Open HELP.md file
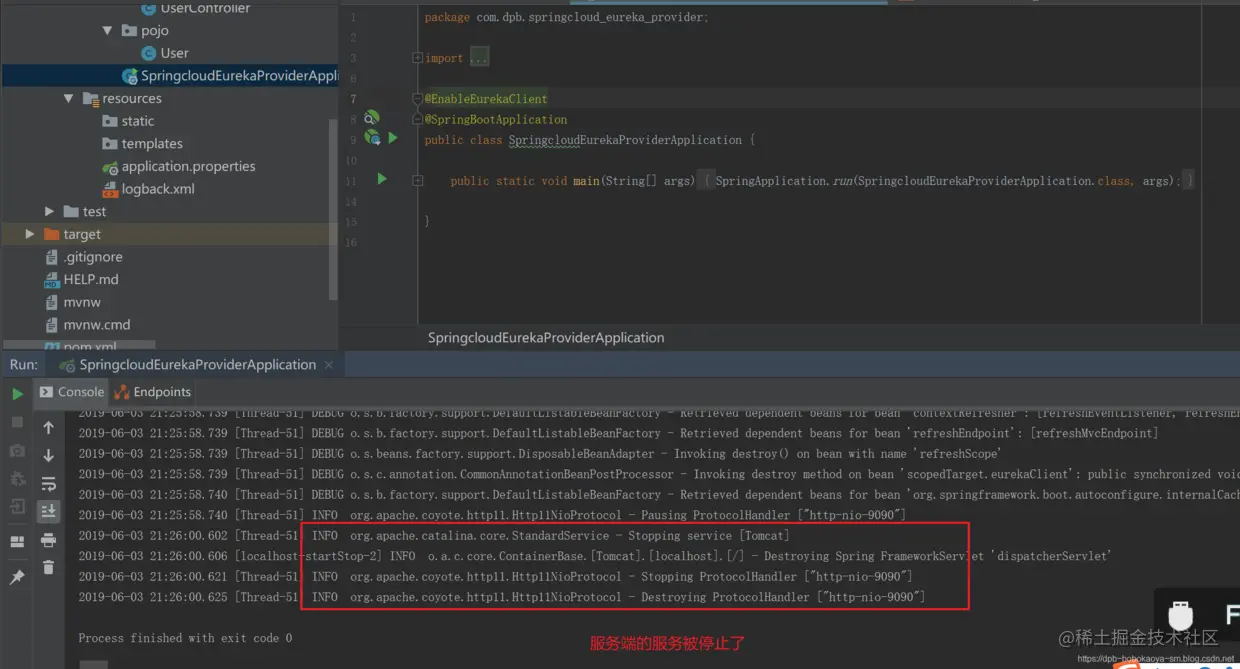 click(x=91, y=280)
